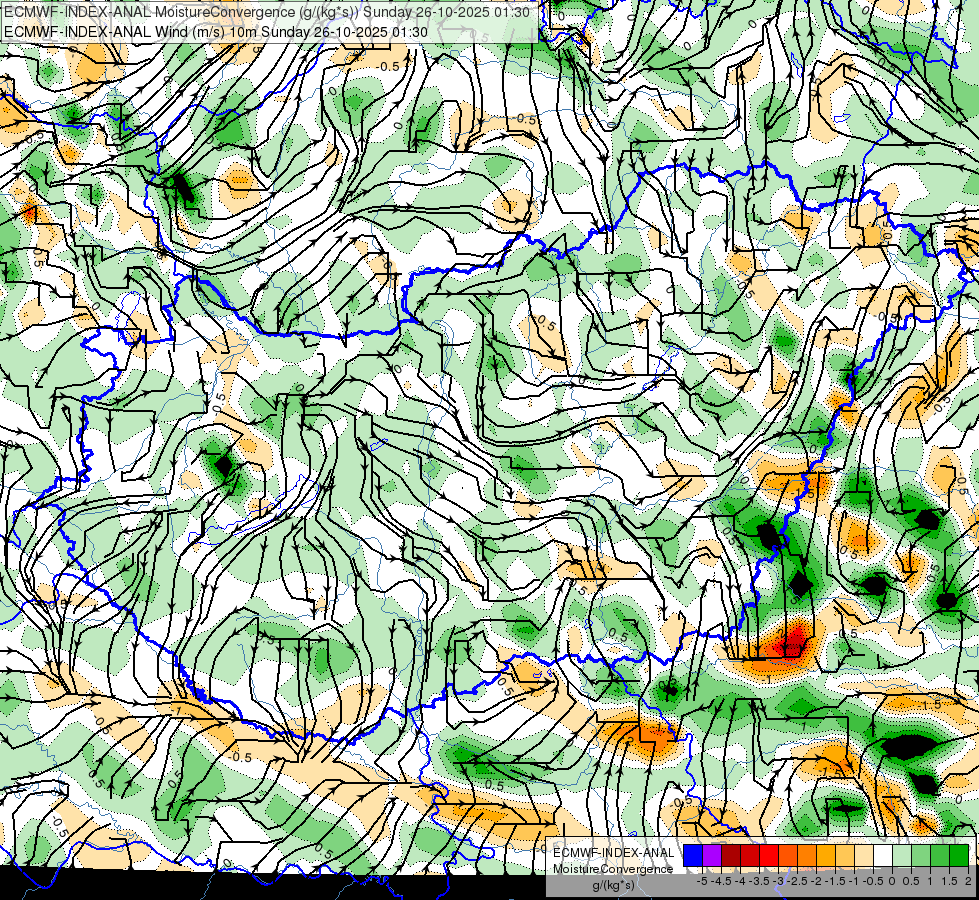
Task: Click the Wind (m/s) 10m title line
Action: pos(216,31)
